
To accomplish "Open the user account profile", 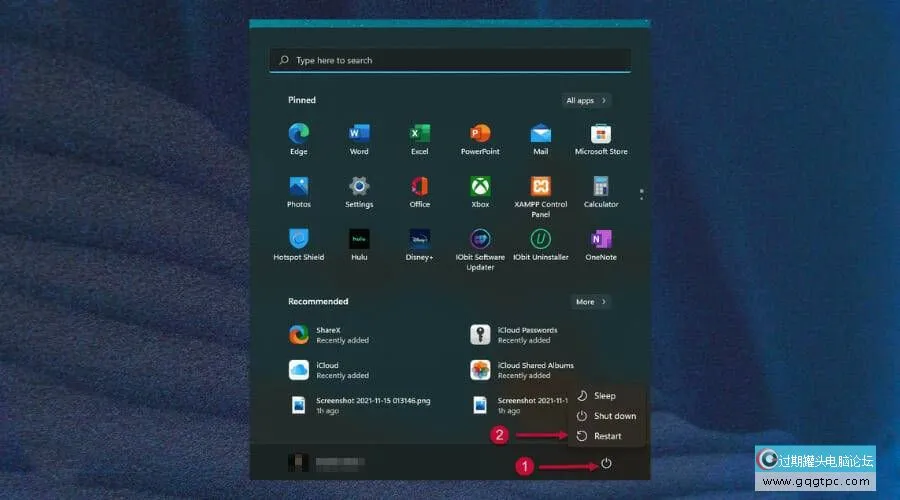I will pyautogui.click(x=326, y=463).
